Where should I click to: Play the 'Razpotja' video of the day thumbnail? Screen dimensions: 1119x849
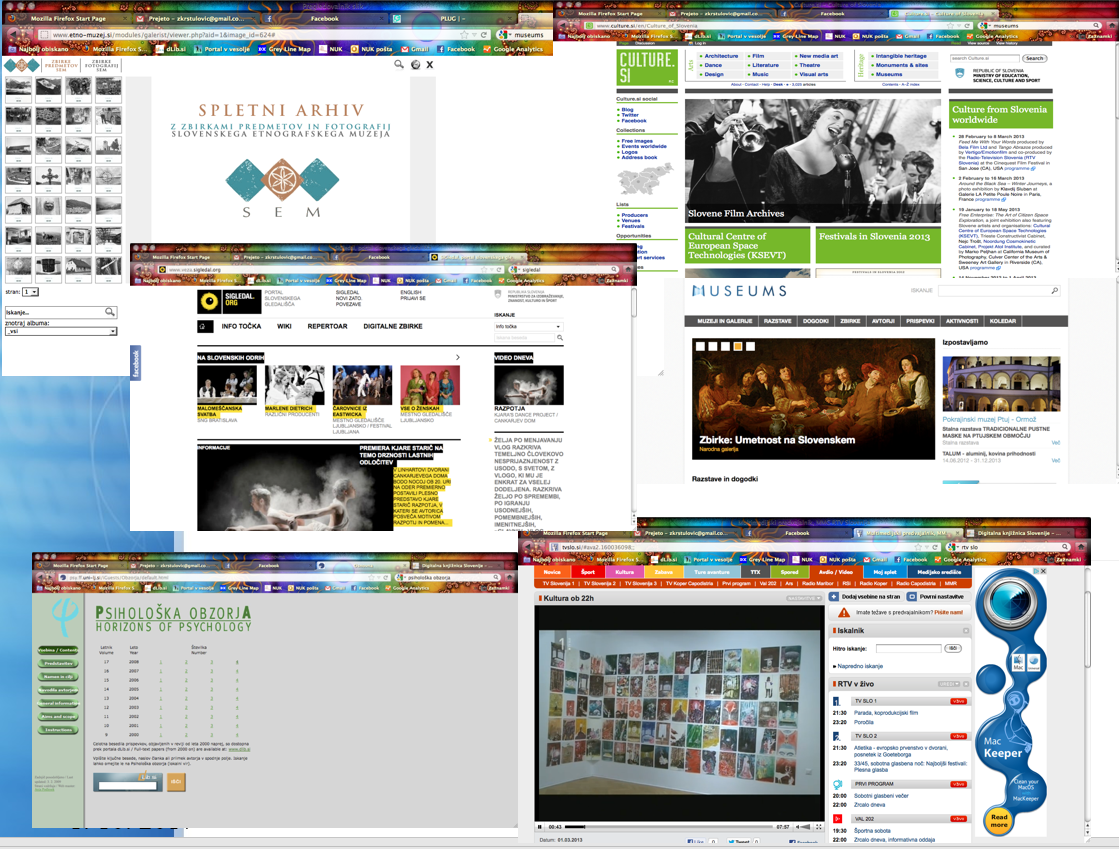(529, 385)
